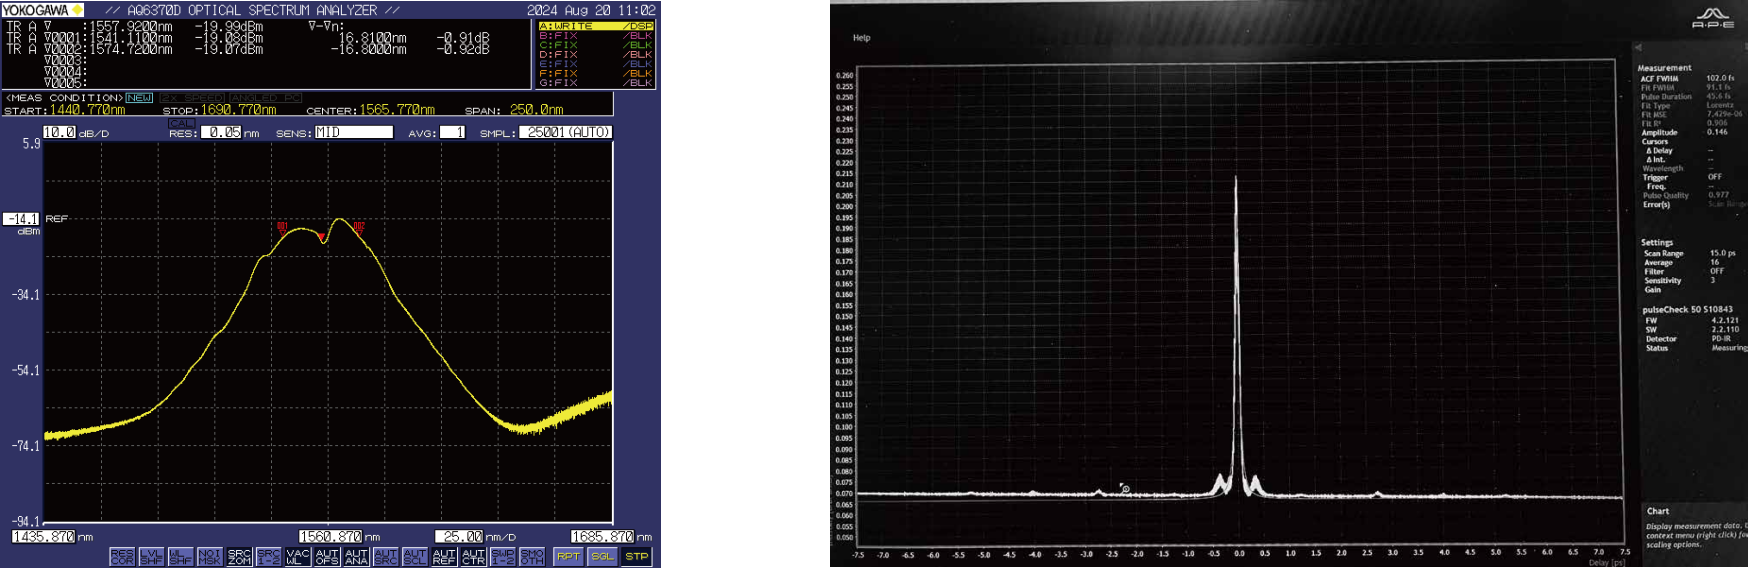1749x568 pixels.
Task: Open the SENS MID sensitivity selector
Action: (353, 132)
